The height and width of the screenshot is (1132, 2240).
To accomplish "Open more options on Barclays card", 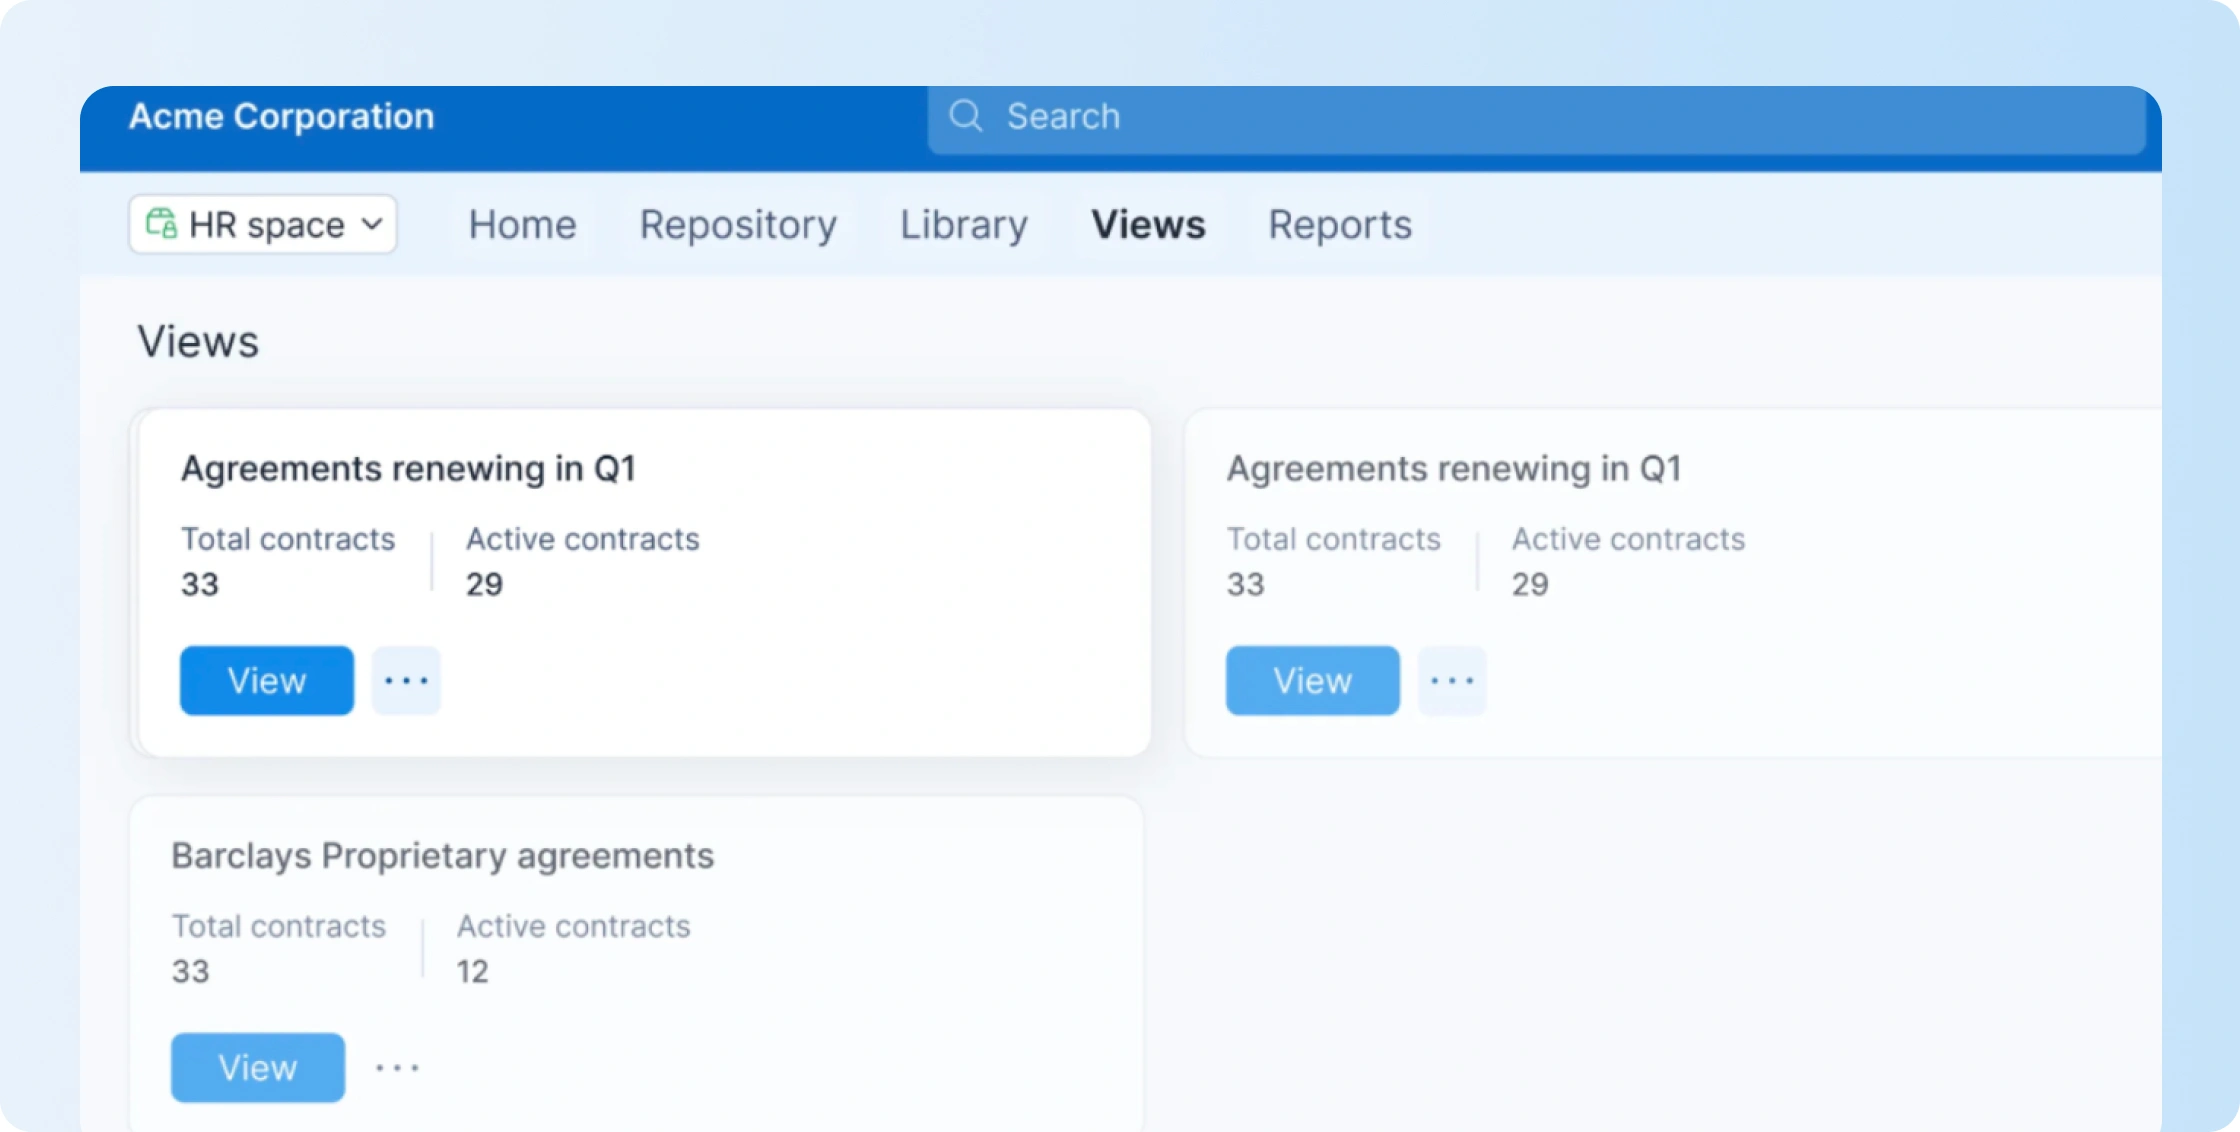I will point(397,1068).
